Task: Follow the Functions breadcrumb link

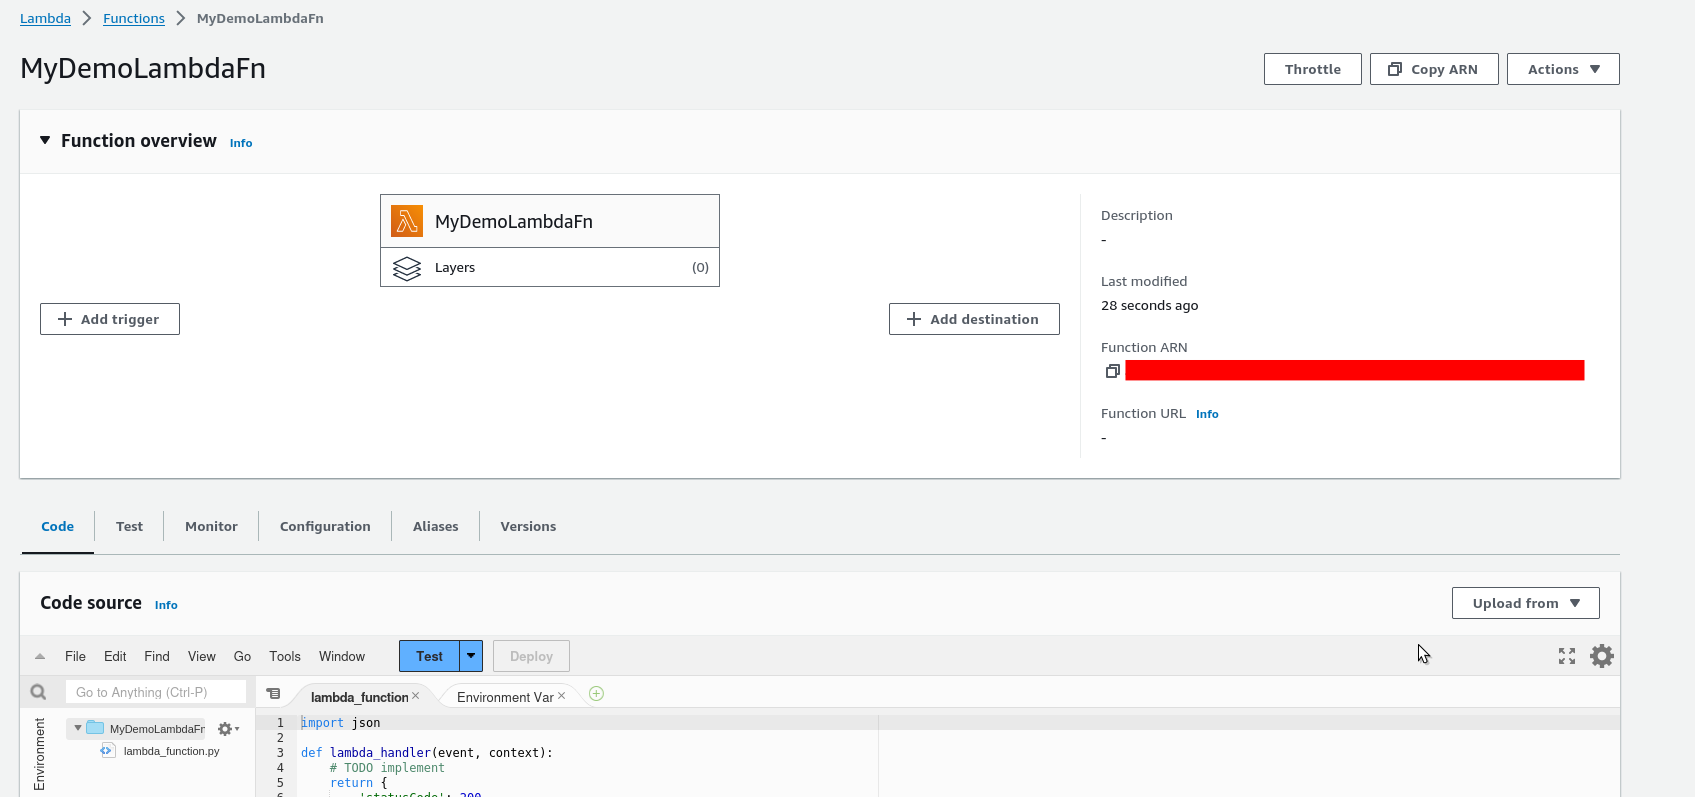Action: click(x=134, y=18)
